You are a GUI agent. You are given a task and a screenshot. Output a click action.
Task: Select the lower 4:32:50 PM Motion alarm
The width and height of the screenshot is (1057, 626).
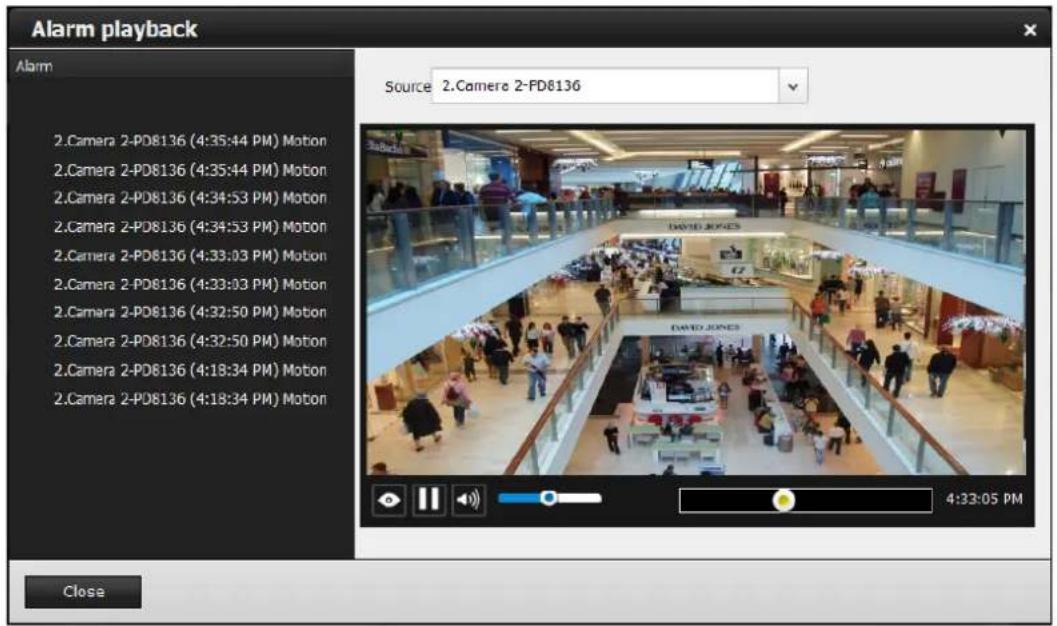click(x=190, y=342)
